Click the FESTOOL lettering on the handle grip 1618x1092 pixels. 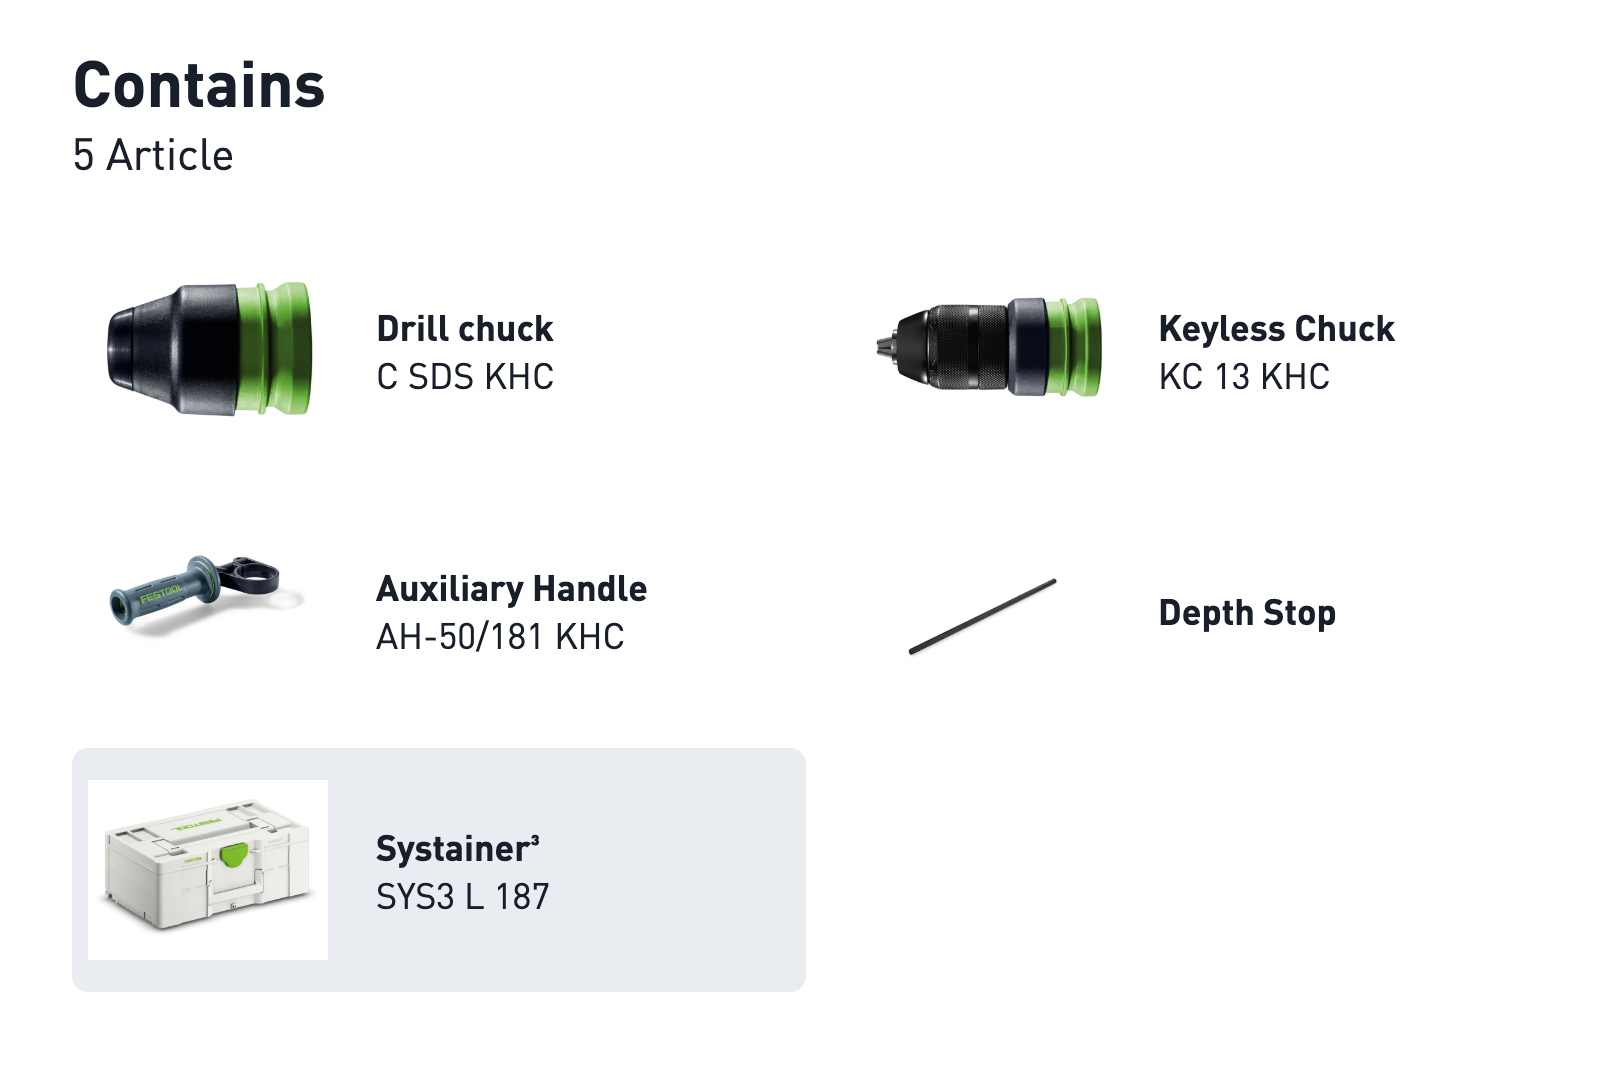160,594
